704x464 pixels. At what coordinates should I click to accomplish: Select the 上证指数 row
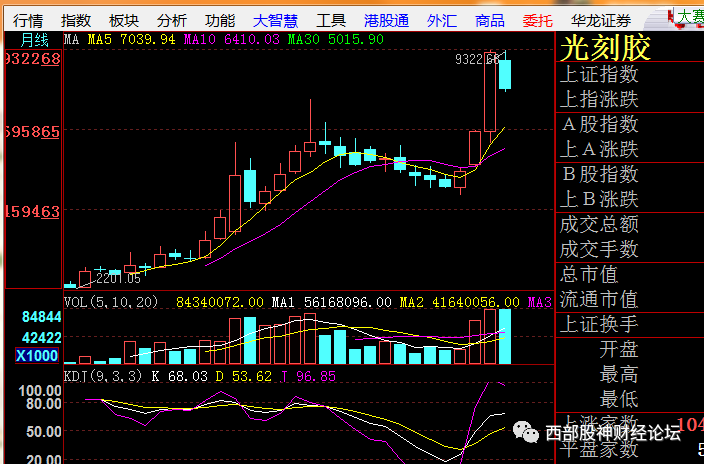tap(630, 75)
